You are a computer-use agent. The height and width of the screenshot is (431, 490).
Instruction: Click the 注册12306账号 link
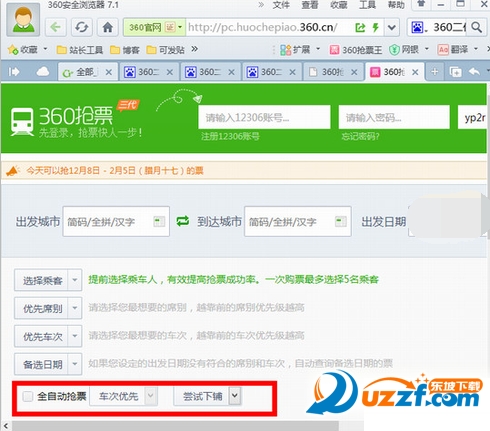[x=230, y=136]
